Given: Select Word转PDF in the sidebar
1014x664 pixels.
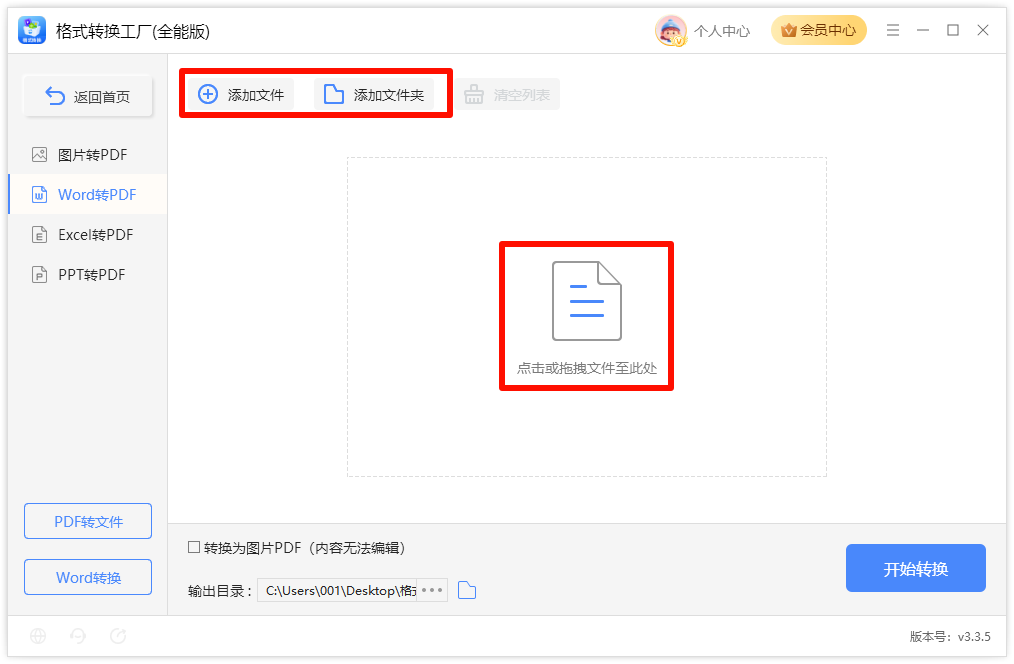Looking at the screenshot, I should [87, 195].
